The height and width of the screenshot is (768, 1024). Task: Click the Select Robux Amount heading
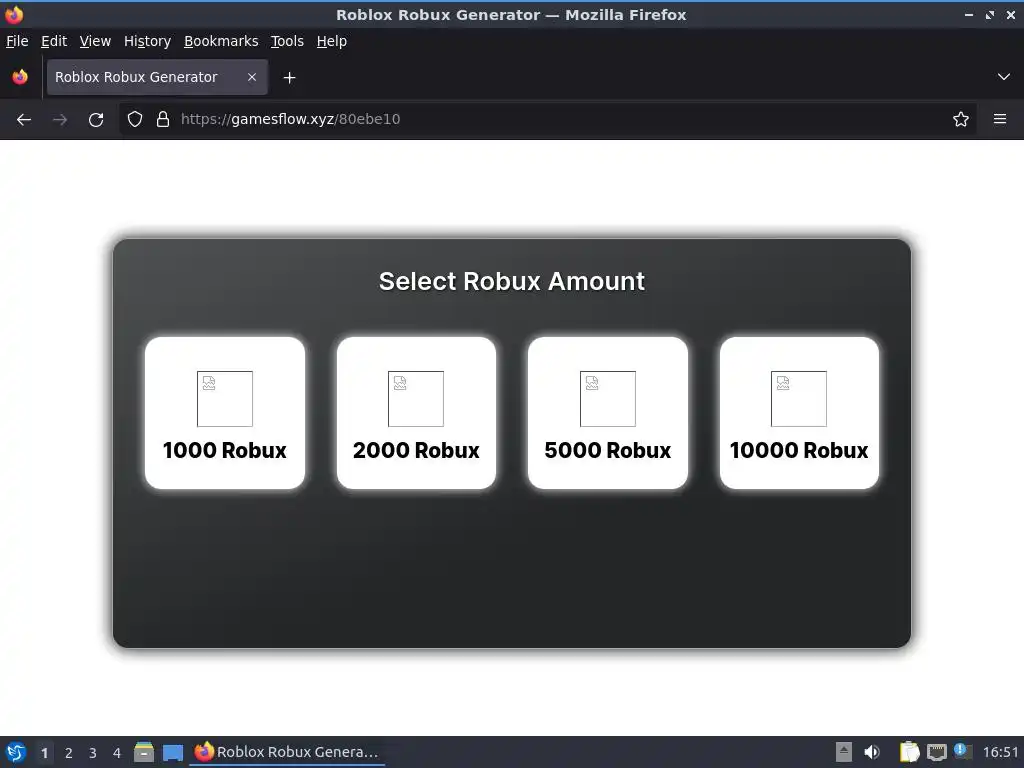pos(512,281)
